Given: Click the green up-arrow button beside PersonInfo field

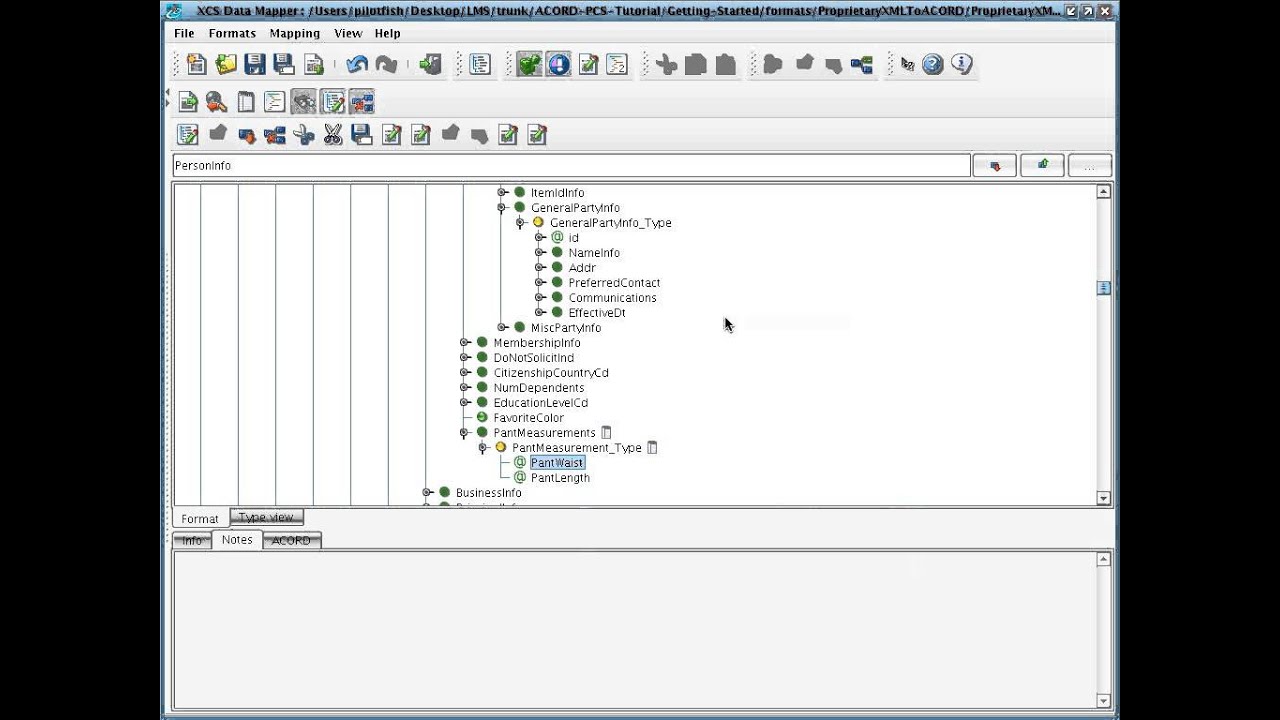Looking at the screenshot, I should tap(1043, 166).
